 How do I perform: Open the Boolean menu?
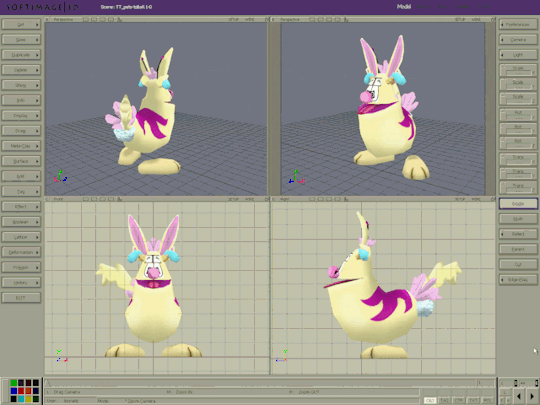(x=21, y=222)
